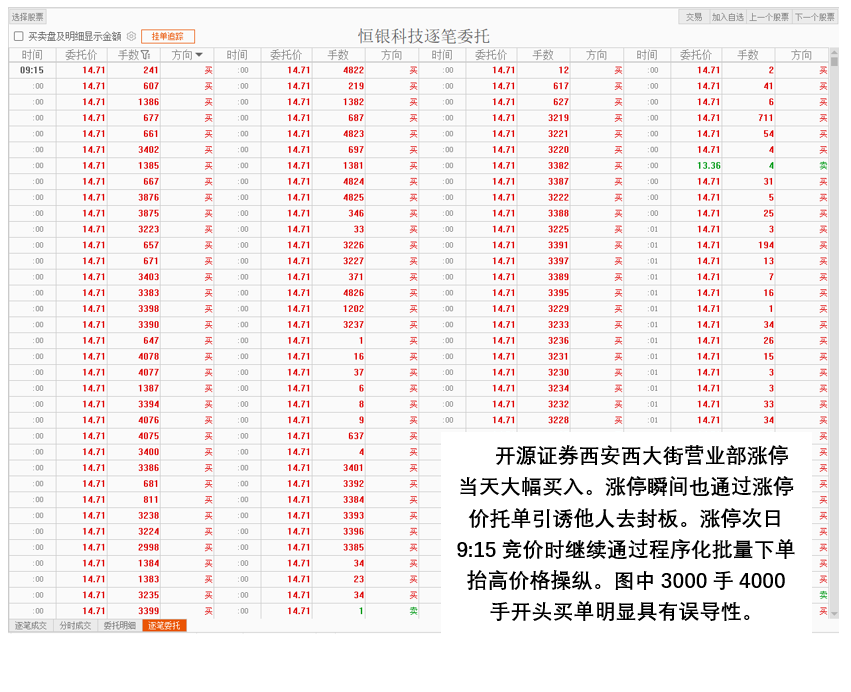The image size is (851, 692).
Task: Click the 选择股票 button
Action: point(27,17)
